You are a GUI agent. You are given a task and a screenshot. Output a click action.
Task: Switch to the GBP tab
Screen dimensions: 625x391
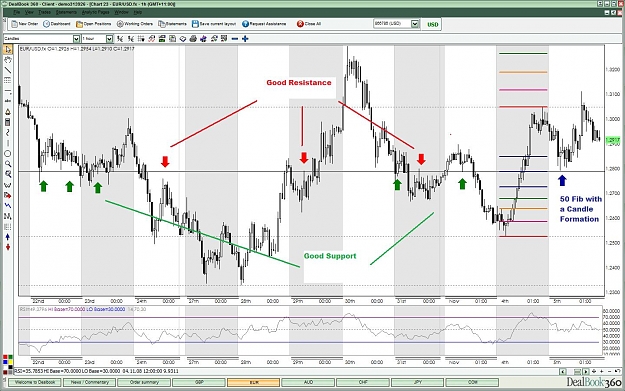pyautogui.click(x=199, y=382)
